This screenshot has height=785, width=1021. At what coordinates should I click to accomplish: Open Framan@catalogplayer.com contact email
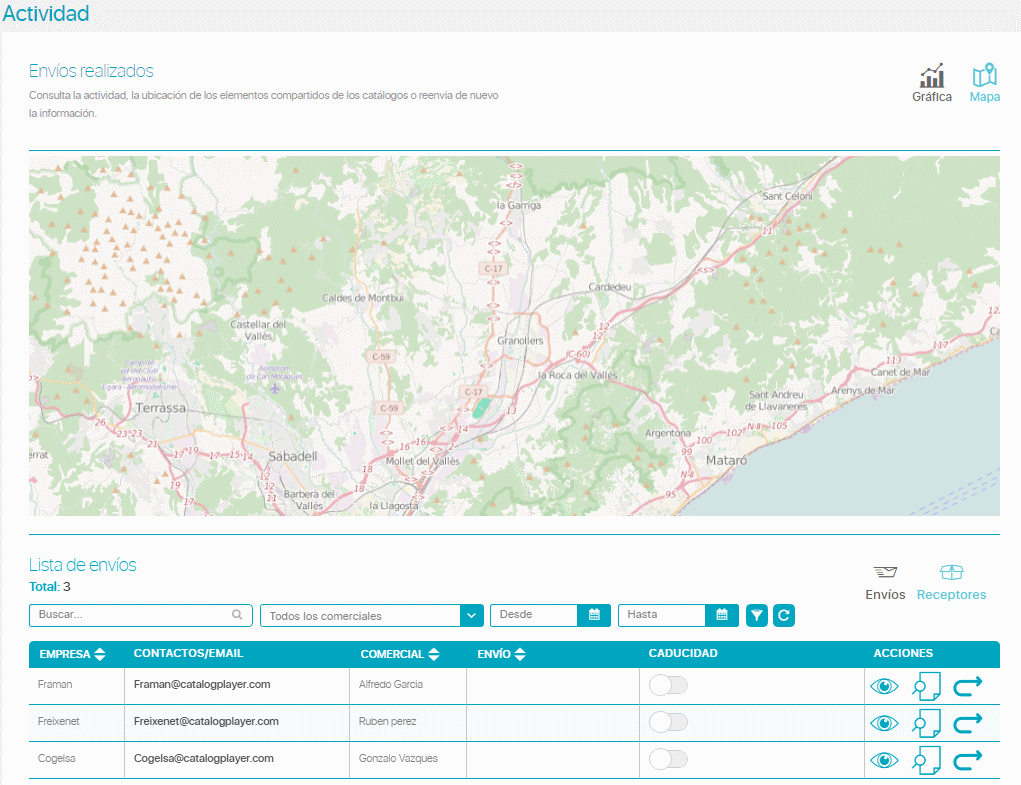203,685
